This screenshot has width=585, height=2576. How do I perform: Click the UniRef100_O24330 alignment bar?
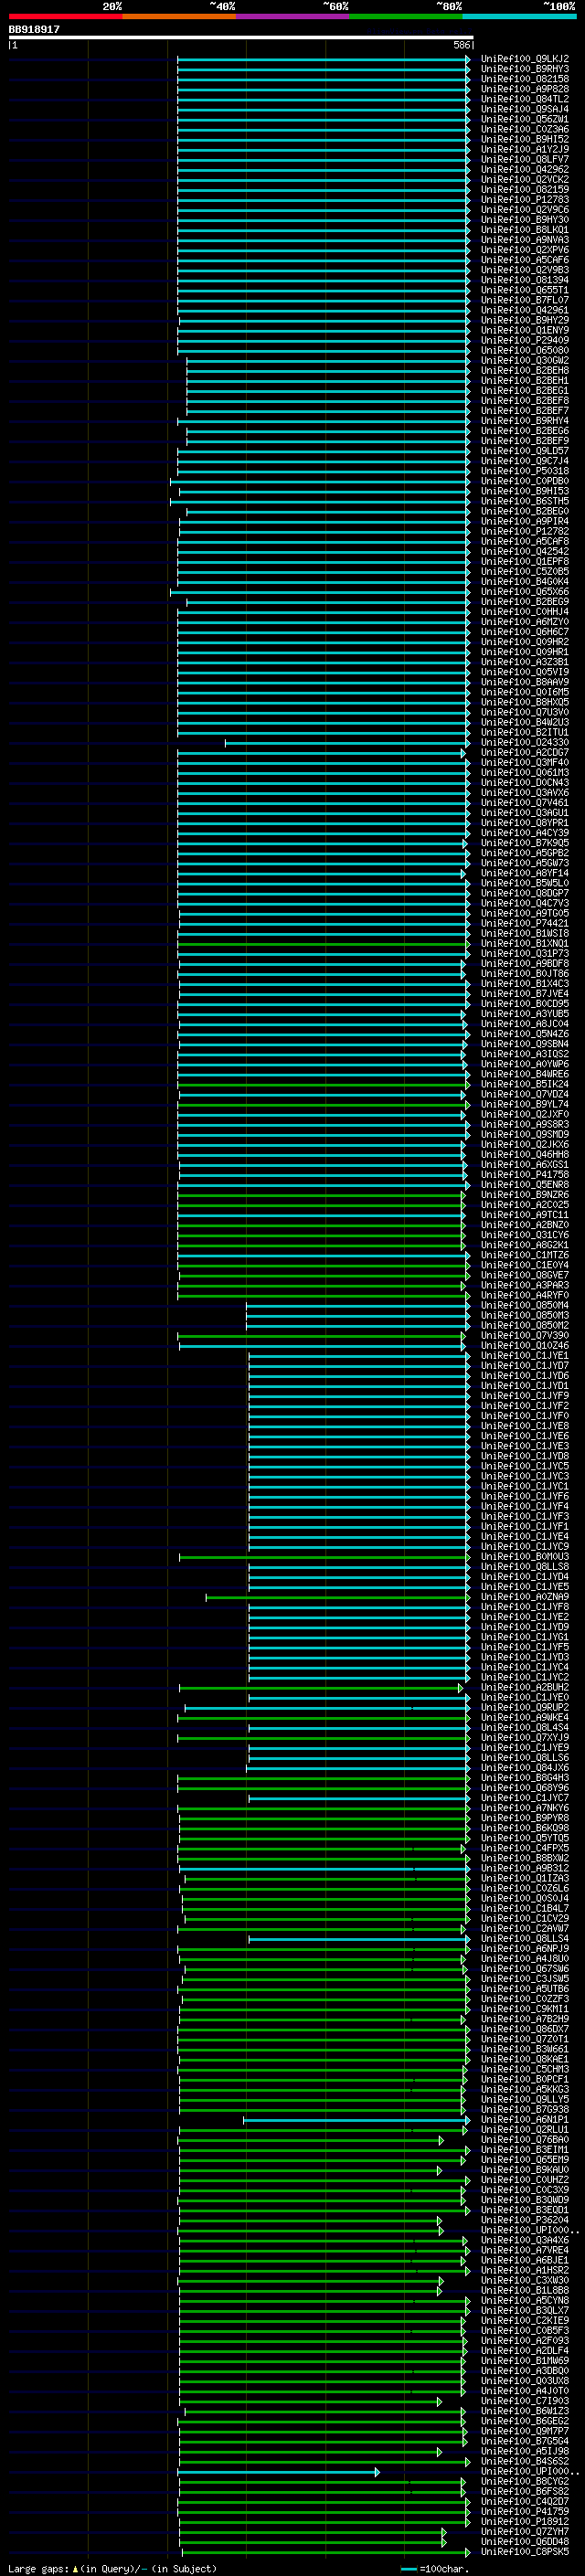coord(346,742)
